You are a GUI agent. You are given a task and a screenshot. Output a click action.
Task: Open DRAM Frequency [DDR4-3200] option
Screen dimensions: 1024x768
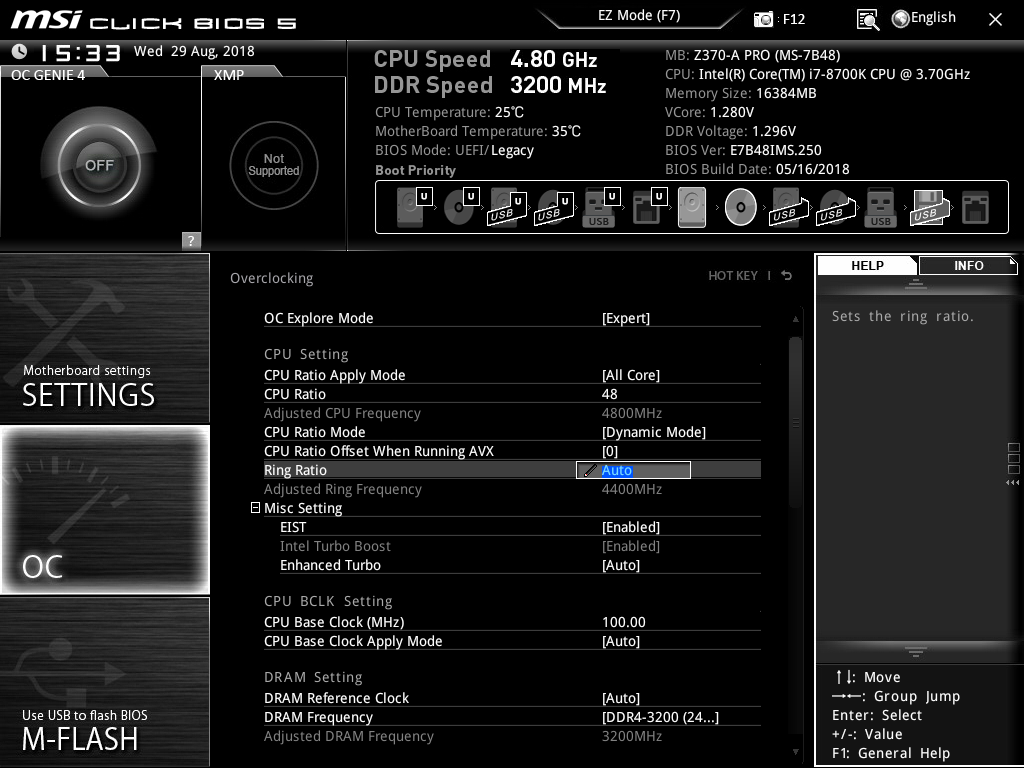coord(660,716)
